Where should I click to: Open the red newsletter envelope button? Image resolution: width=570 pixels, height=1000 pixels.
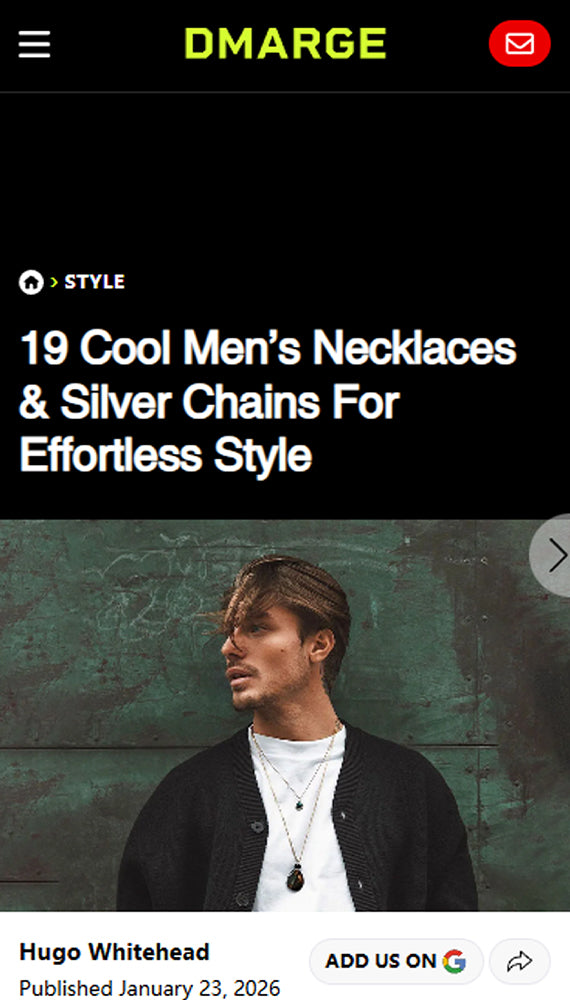tap(519, 43)
